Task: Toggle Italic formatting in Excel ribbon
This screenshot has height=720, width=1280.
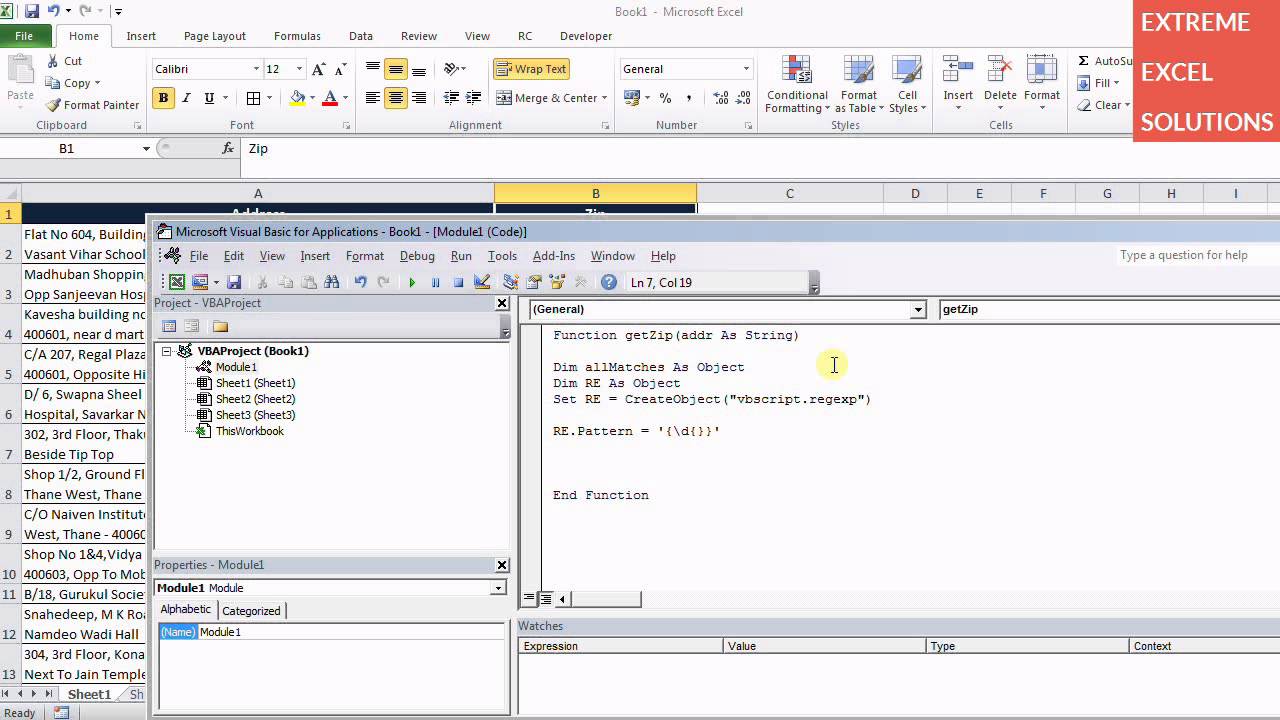Action: (186, 98)
